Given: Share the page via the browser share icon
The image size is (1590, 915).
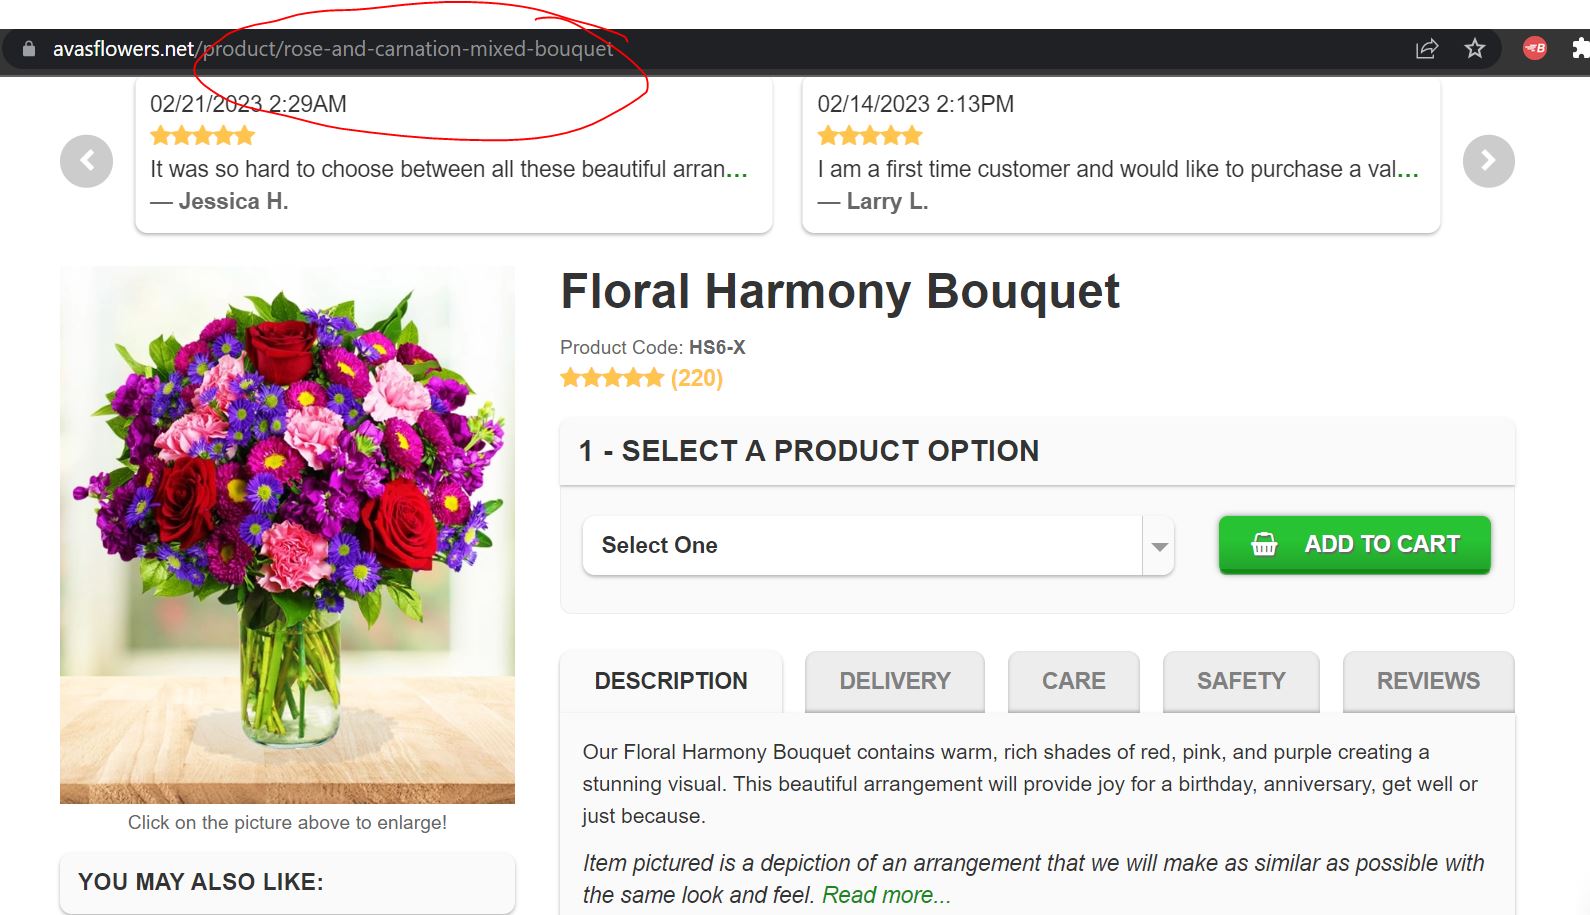Looking at the screenshot, I should (1425, 48).
